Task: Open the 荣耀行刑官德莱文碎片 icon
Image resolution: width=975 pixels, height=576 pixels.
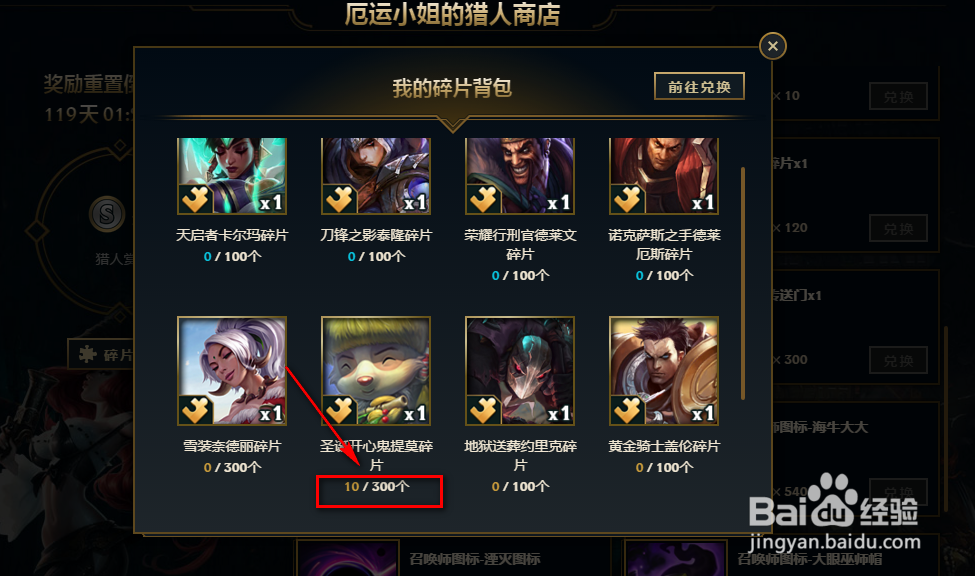Action: (x=520, y=176)
